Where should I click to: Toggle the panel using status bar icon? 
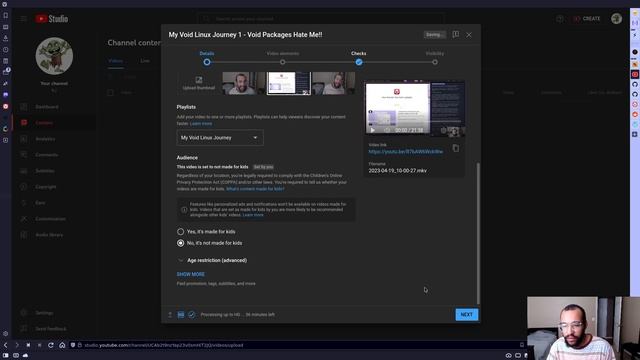pos(5,356)
